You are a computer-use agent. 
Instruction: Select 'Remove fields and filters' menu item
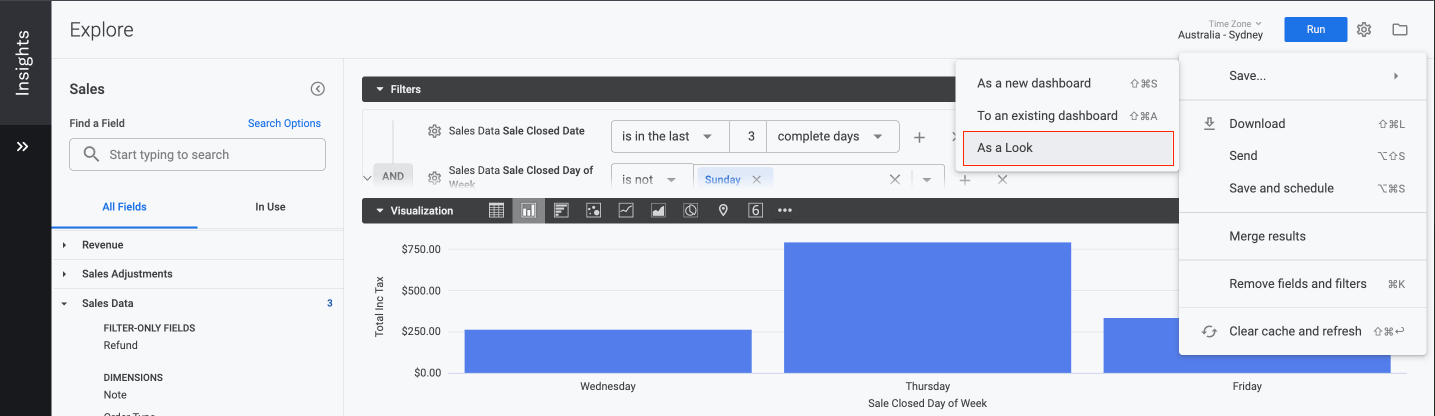pos(1303,284)
